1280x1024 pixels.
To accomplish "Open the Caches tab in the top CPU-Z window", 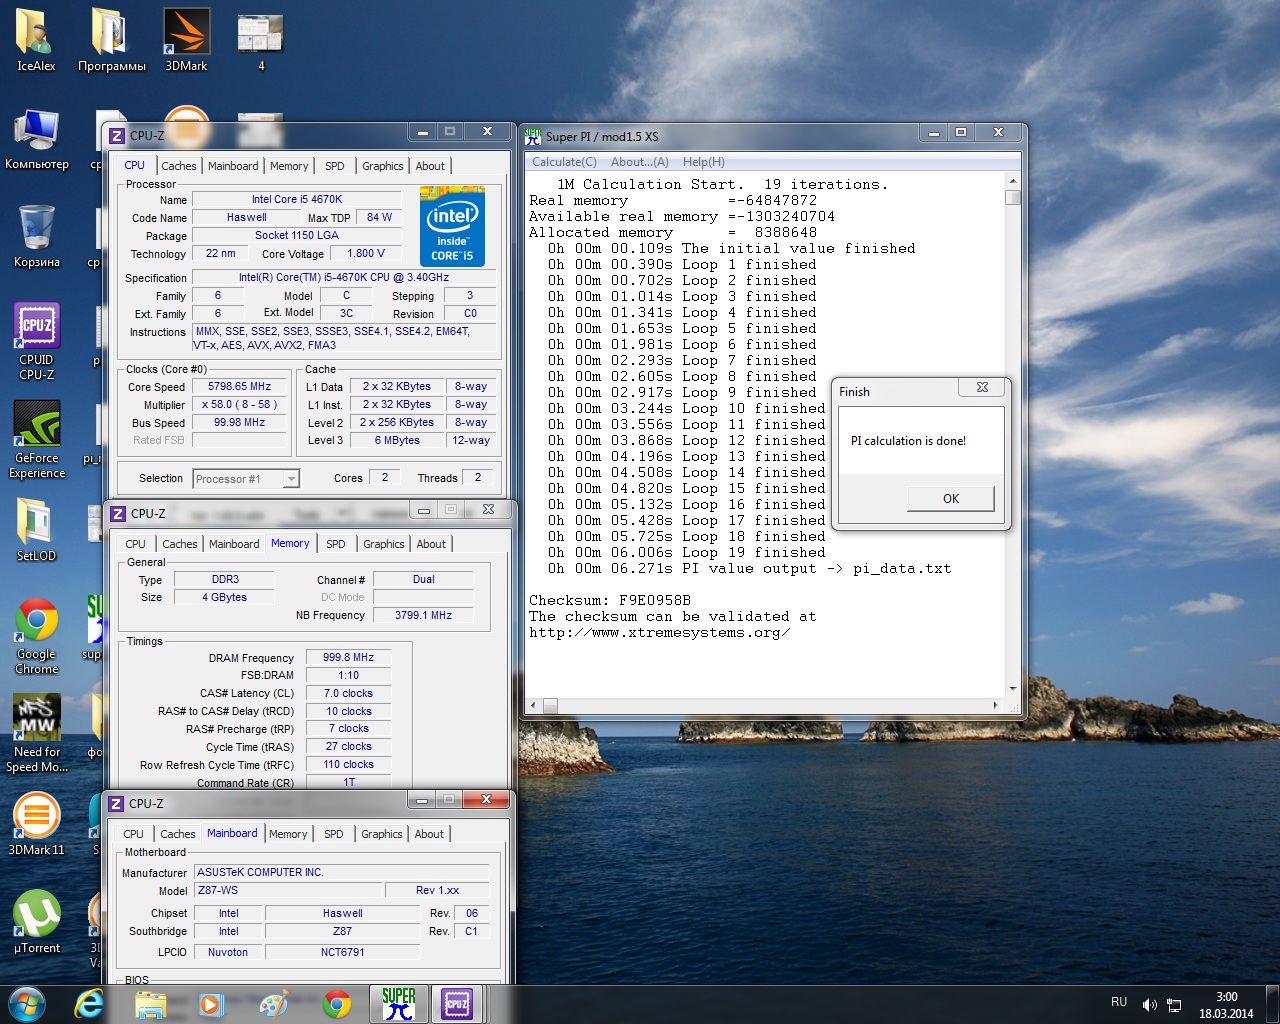I will [179, 166].
